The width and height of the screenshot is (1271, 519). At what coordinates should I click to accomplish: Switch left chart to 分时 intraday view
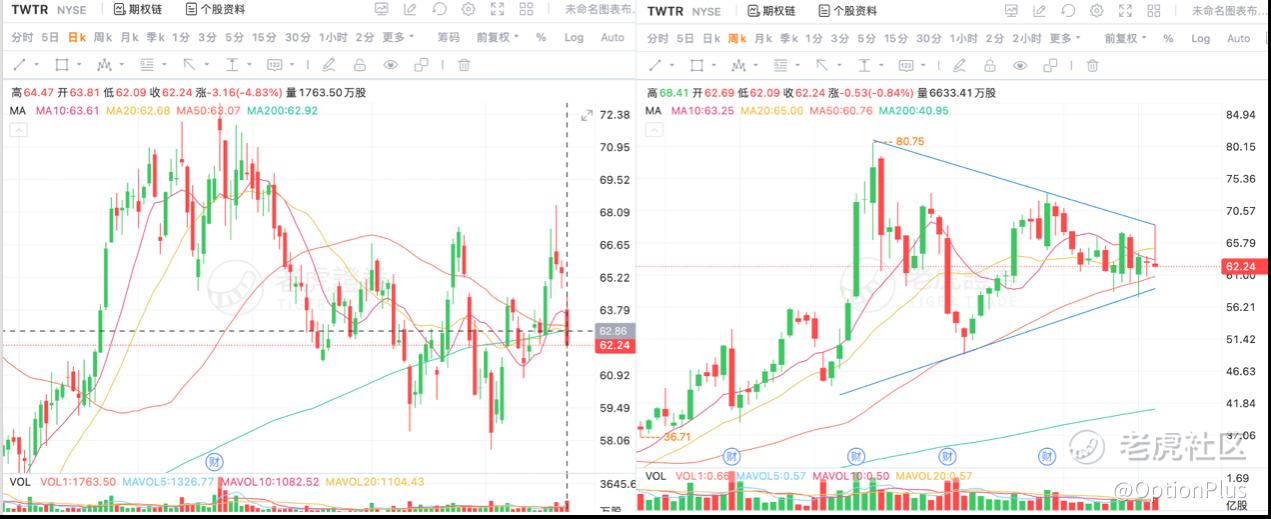click(22, 37)
